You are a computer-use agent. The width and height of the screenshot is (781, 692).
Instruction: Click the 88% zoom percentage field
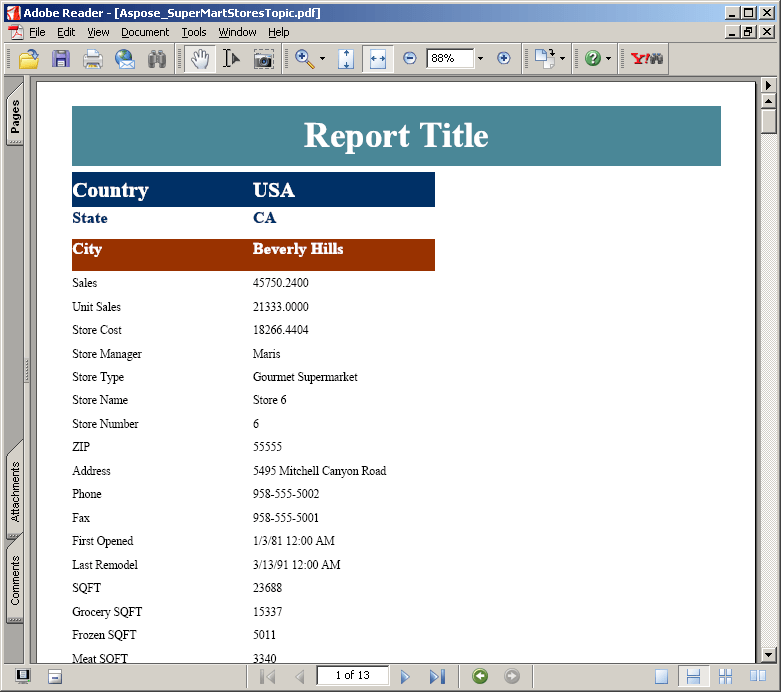coord(450,58)
